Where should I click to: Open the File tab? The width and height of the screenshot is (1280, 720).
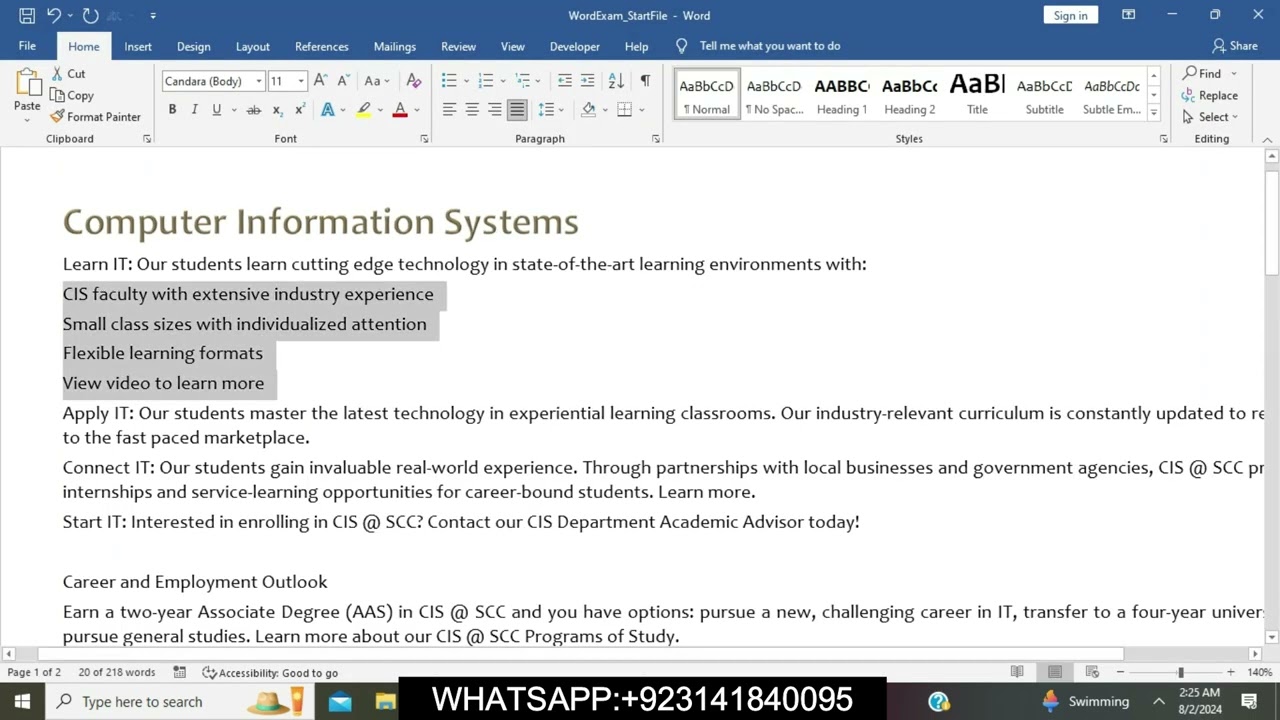pyautogui.click(x=27, y=46)
